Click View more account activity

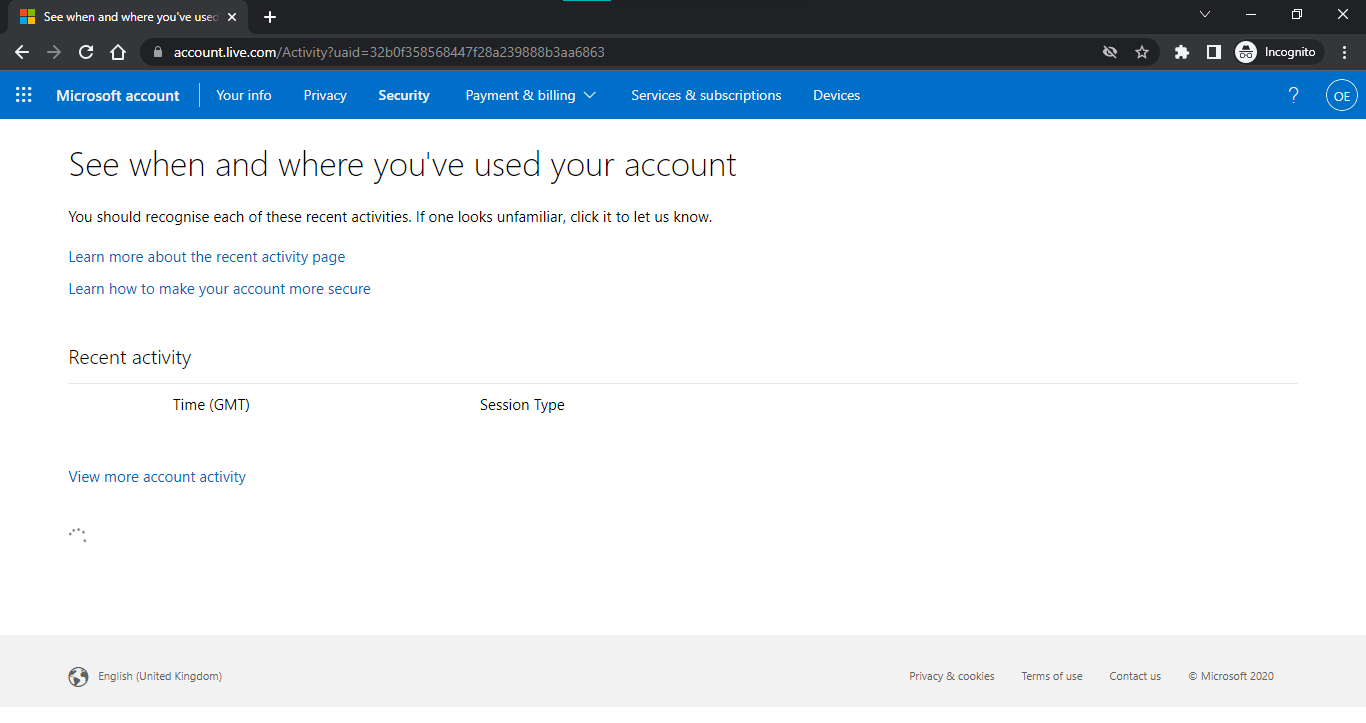pyautogui.click(x=157, y=477)
